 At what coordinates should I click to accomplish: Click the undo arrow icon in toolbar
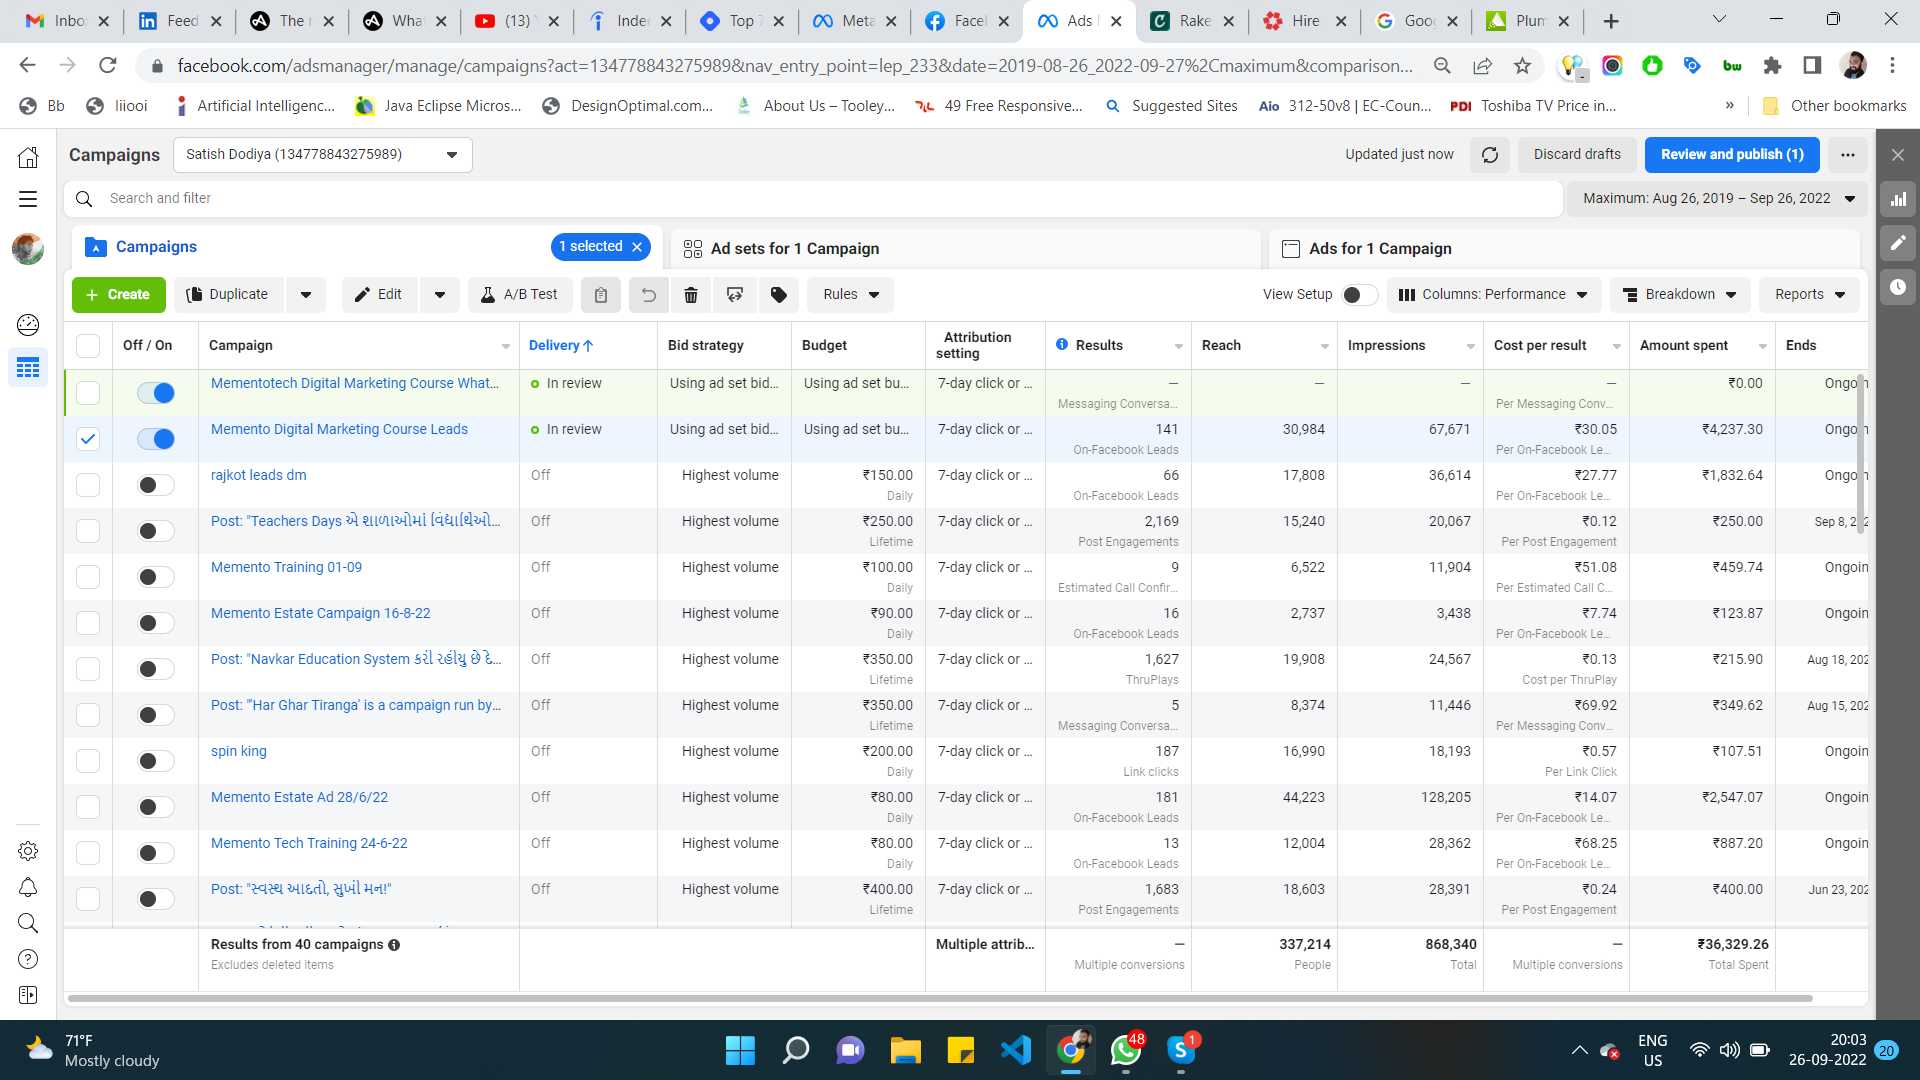tap(648, 295)
